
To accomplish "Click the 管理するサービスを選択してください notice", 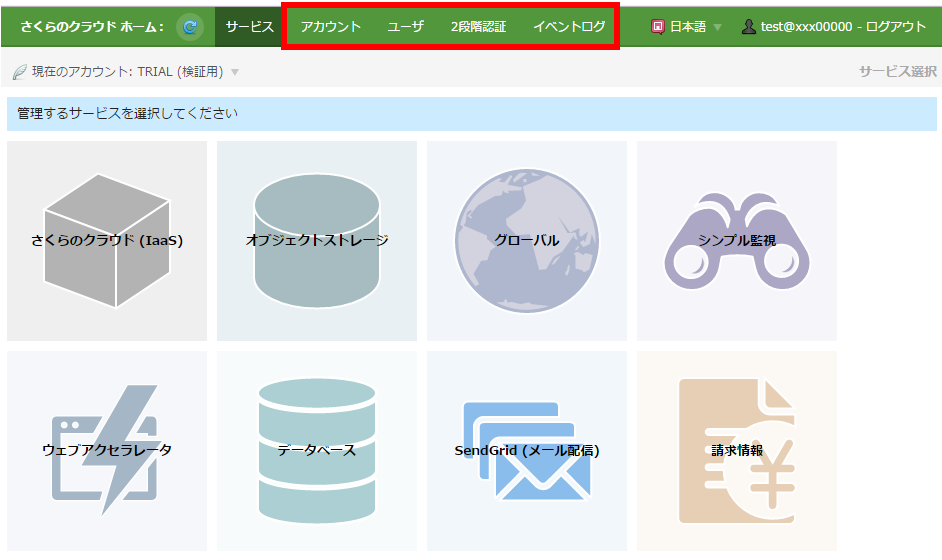I will tap(472, 114).
